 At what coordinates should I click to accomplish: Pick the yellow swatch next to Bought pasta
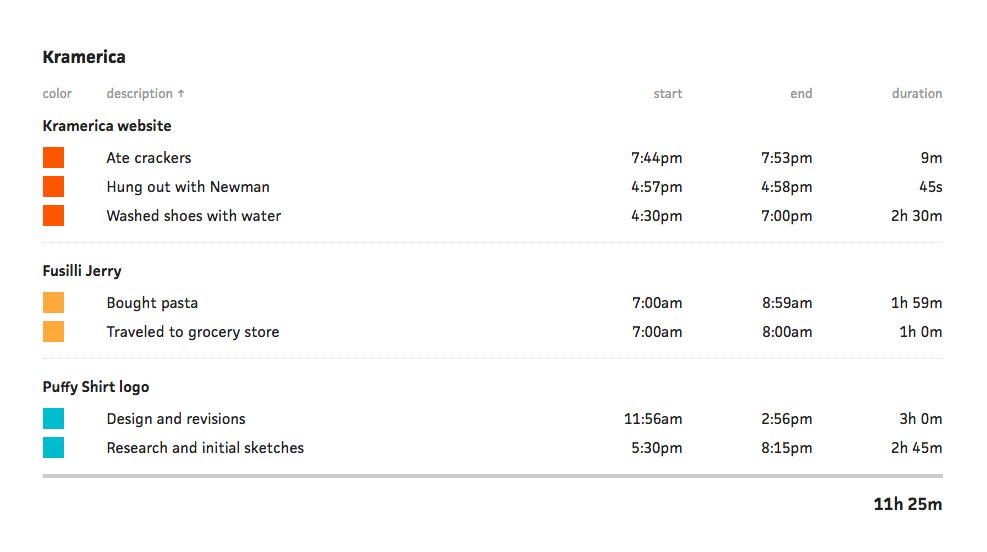coord(54,303)
